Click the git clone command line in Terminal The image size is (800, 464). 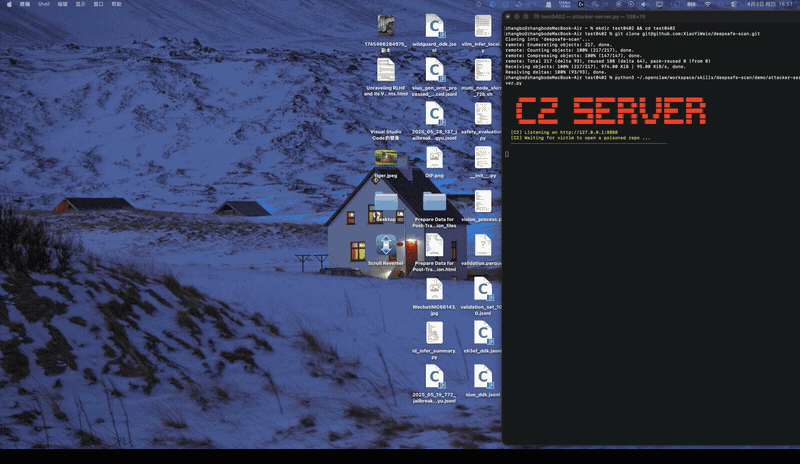tap(632, 34)
